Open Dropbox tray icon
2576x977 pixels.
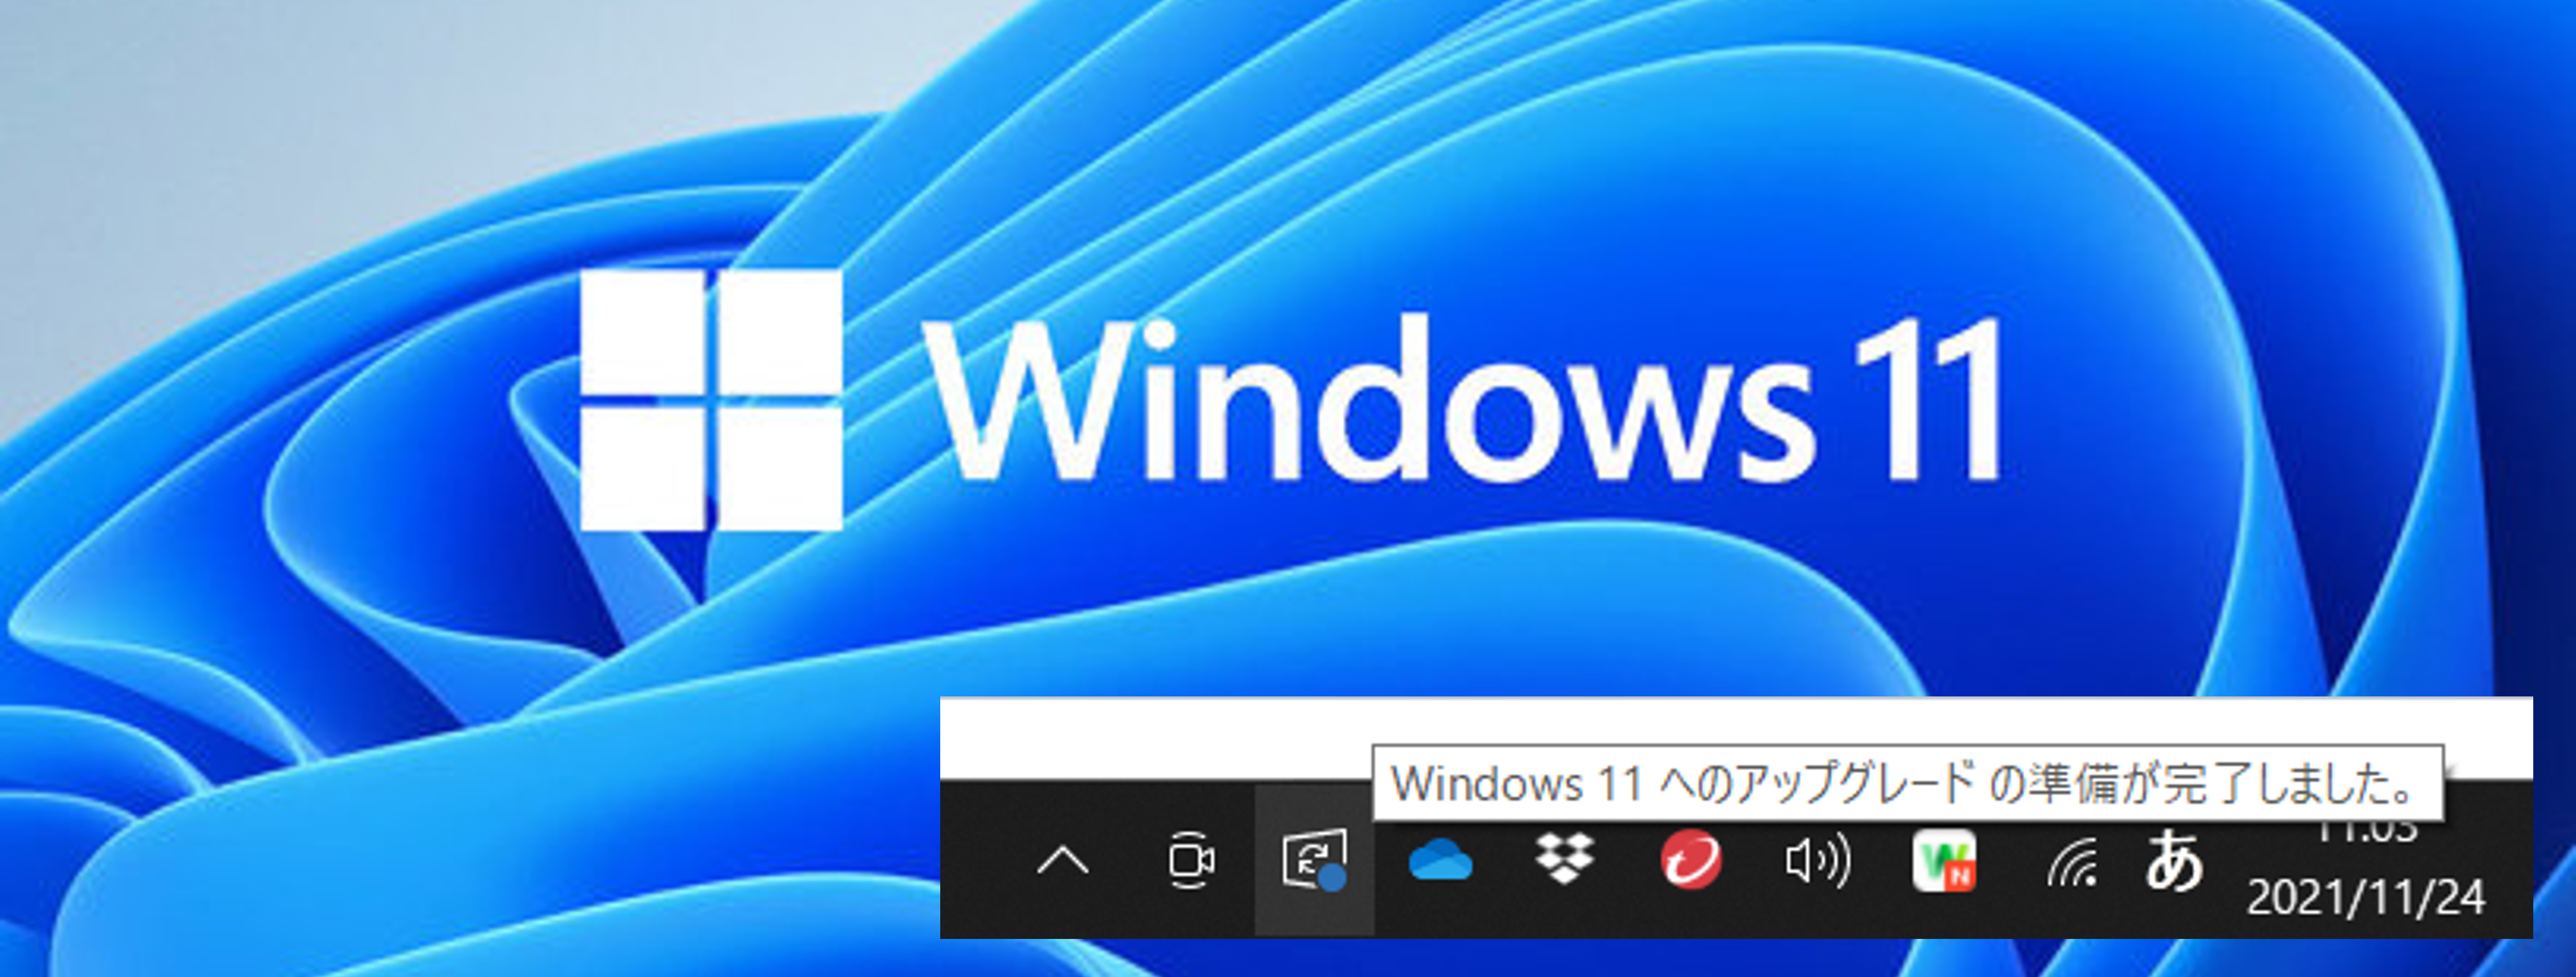tap(1565, 860)
